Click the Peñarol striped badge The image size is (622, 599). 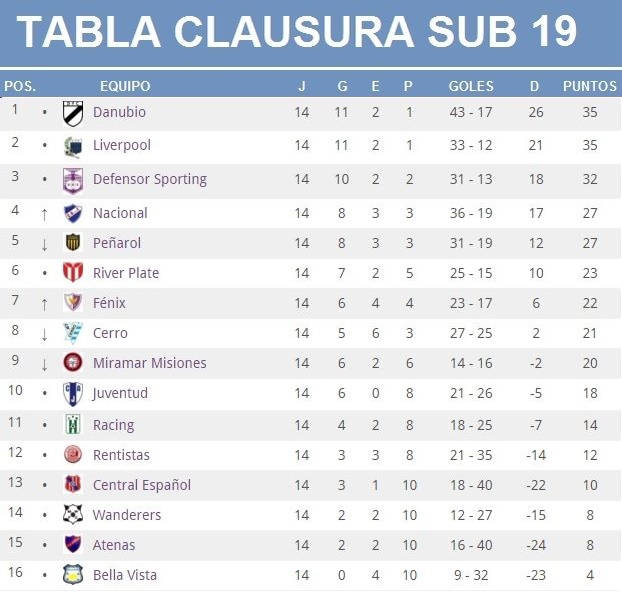pyautogui.click(x=73, y=242)
